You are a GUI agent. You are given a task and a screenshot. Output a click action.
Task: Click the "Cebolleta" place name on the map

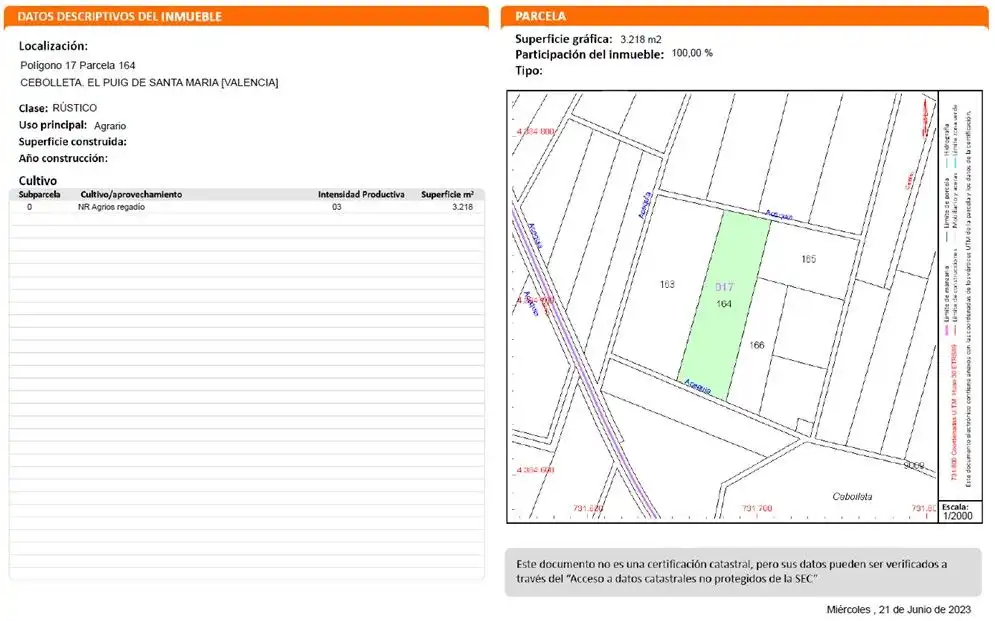pos(852,497)
